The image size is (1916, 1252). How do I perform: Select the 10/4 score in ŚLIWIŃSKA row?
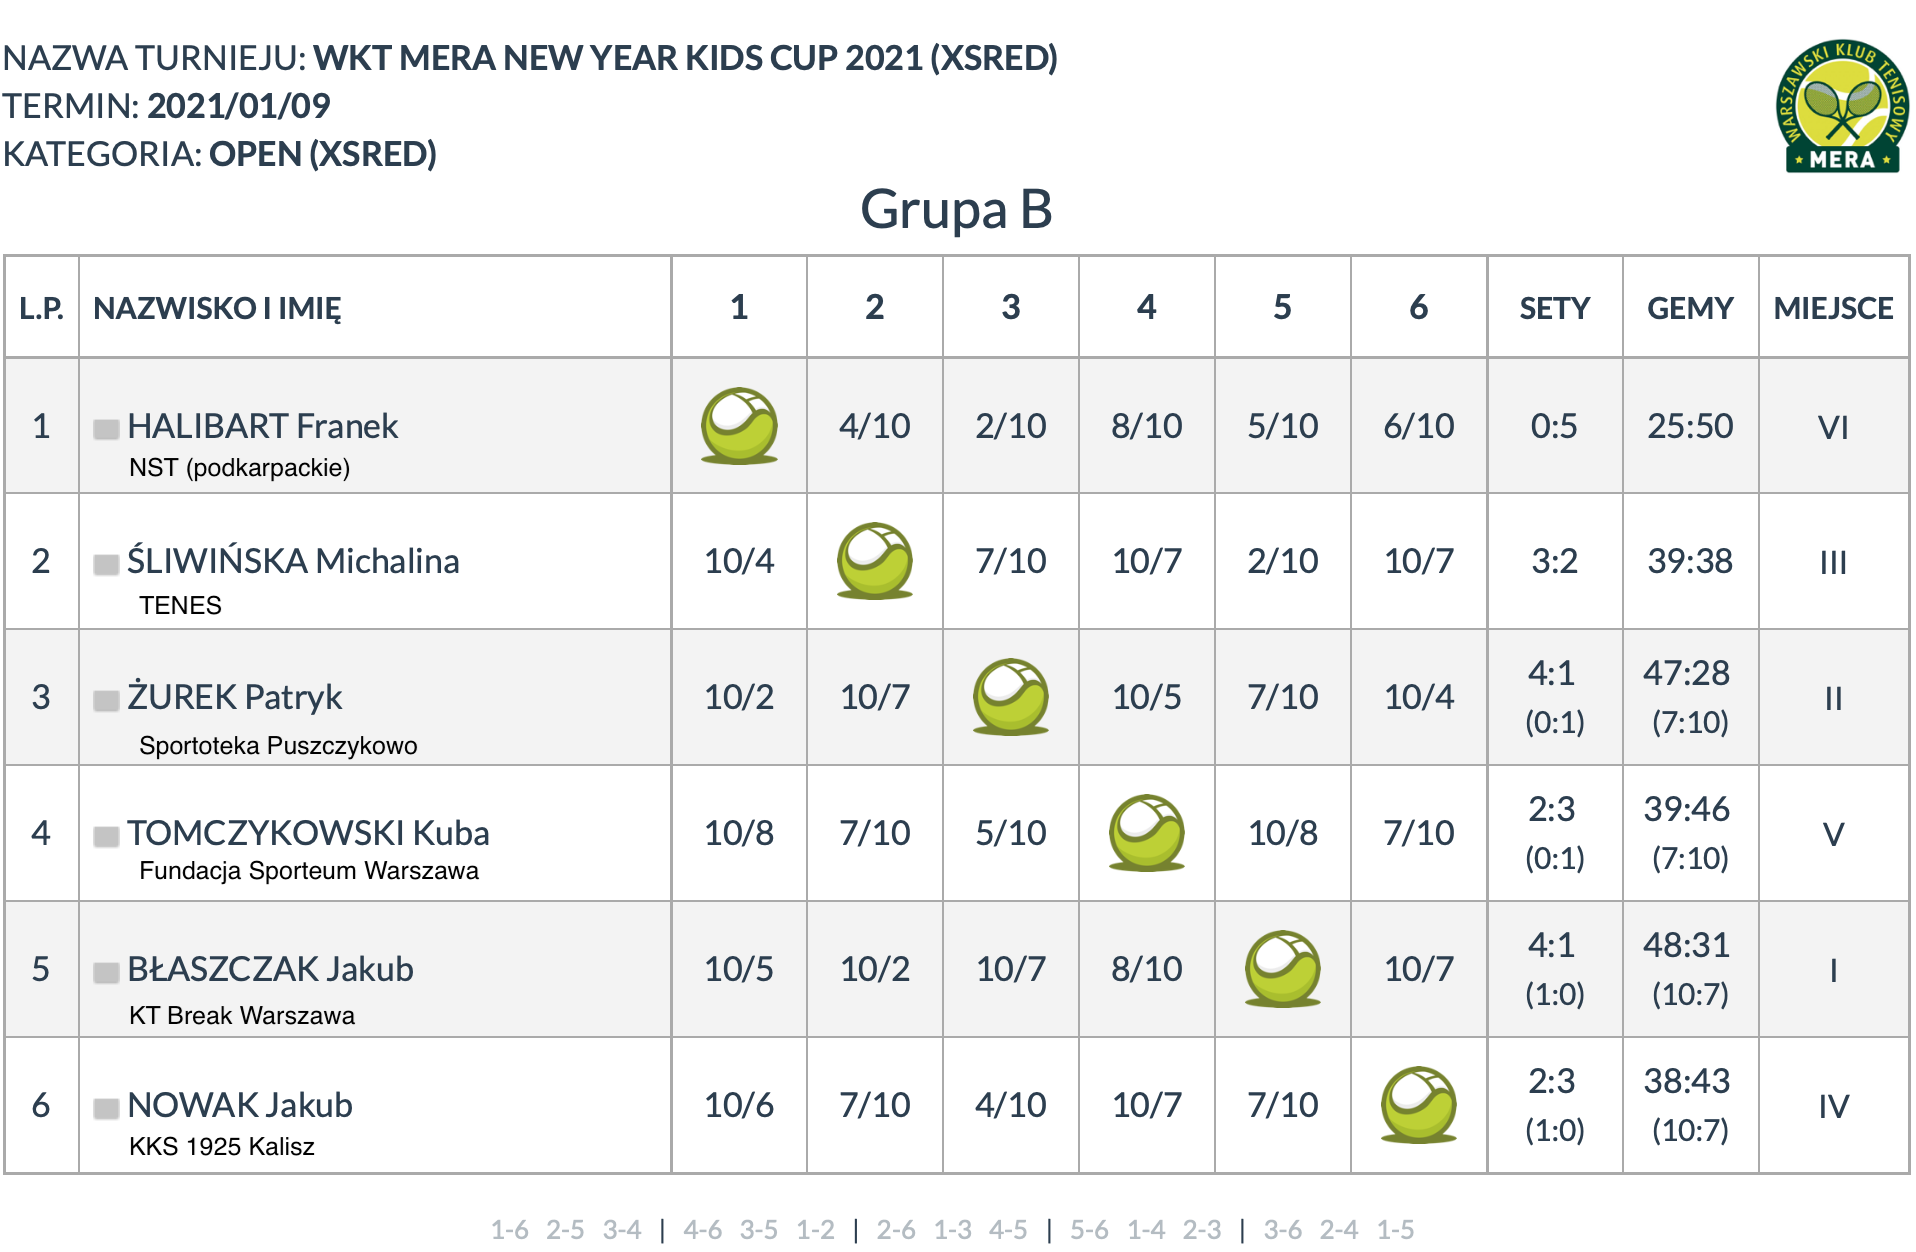739,561
